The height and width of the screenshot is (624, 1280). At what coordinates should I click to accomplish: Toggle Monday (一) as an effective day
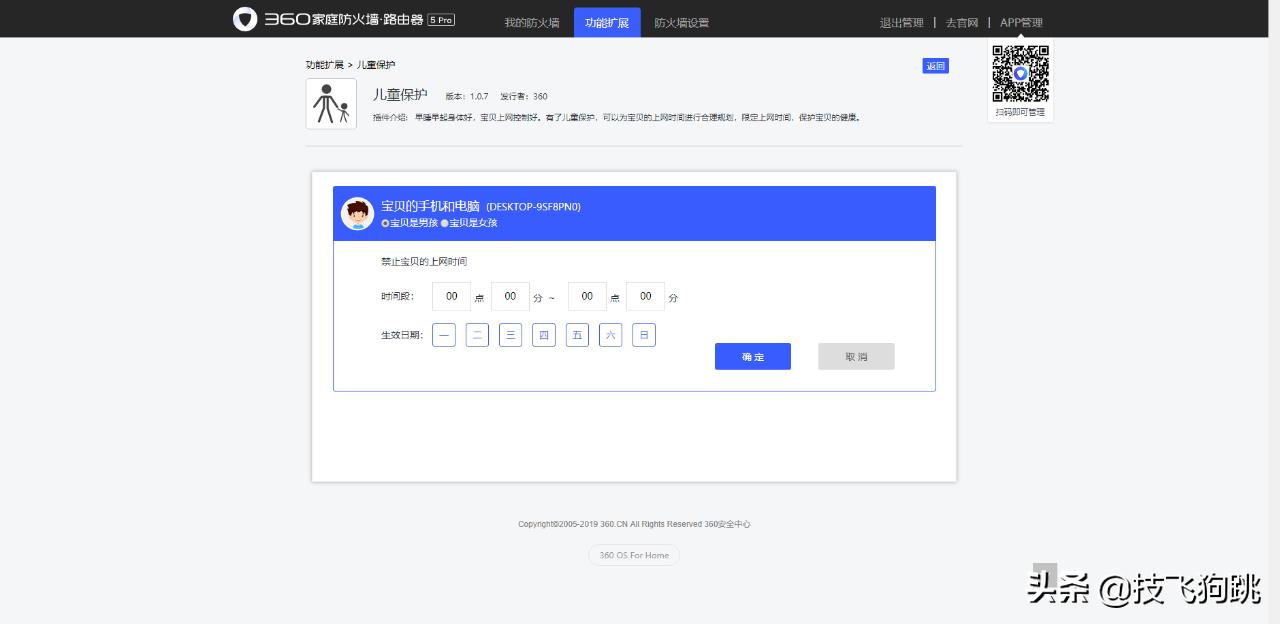[x=443, y=335]
